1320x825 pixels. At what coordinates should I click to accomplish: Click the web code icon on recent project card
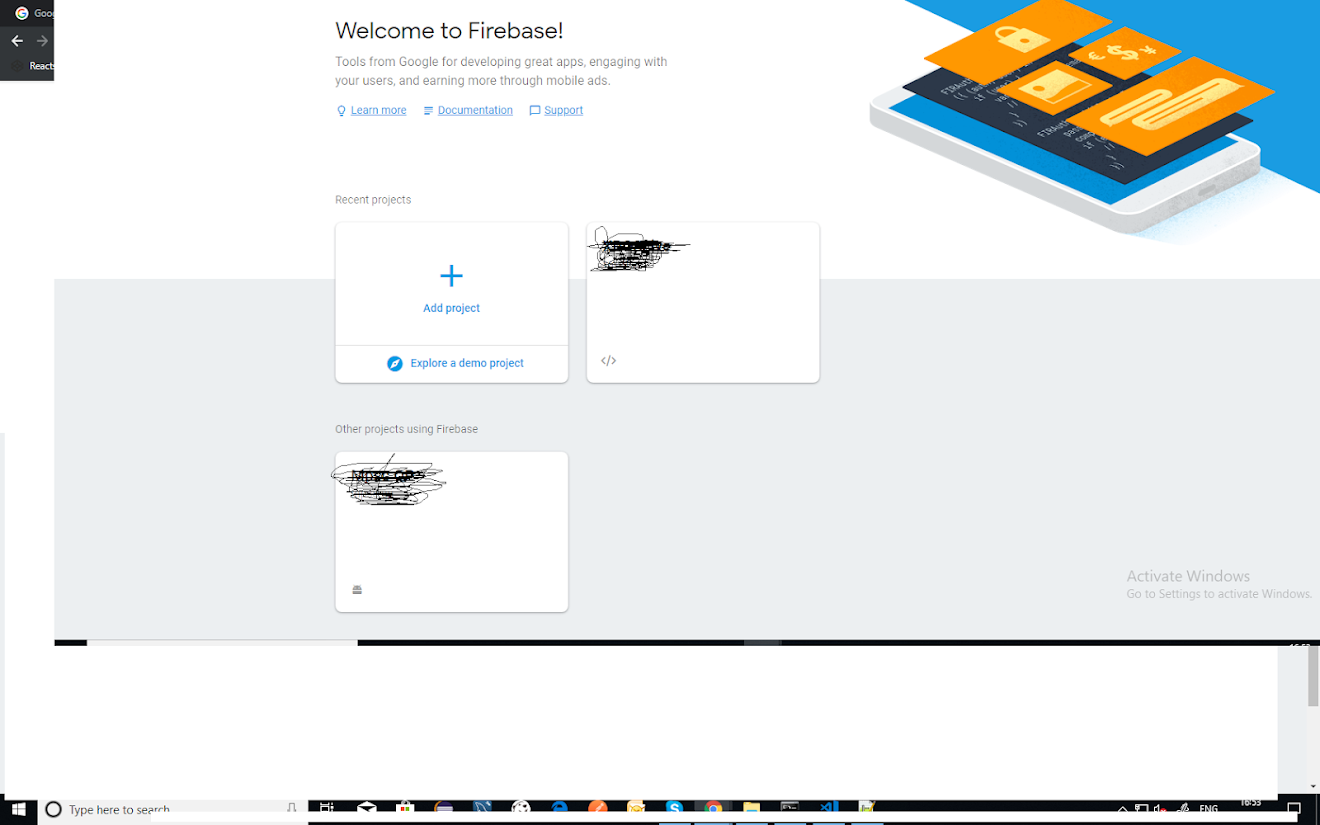pos(608,360)
